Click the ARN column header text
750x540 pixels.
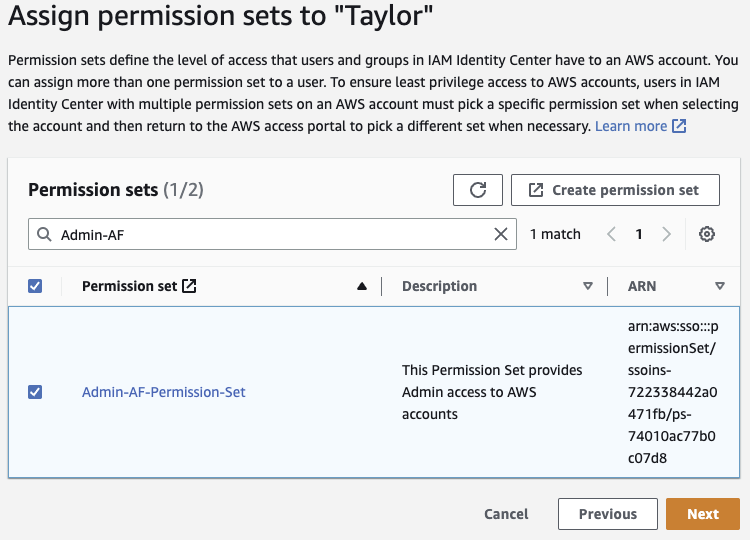click(x=642, y=286)
